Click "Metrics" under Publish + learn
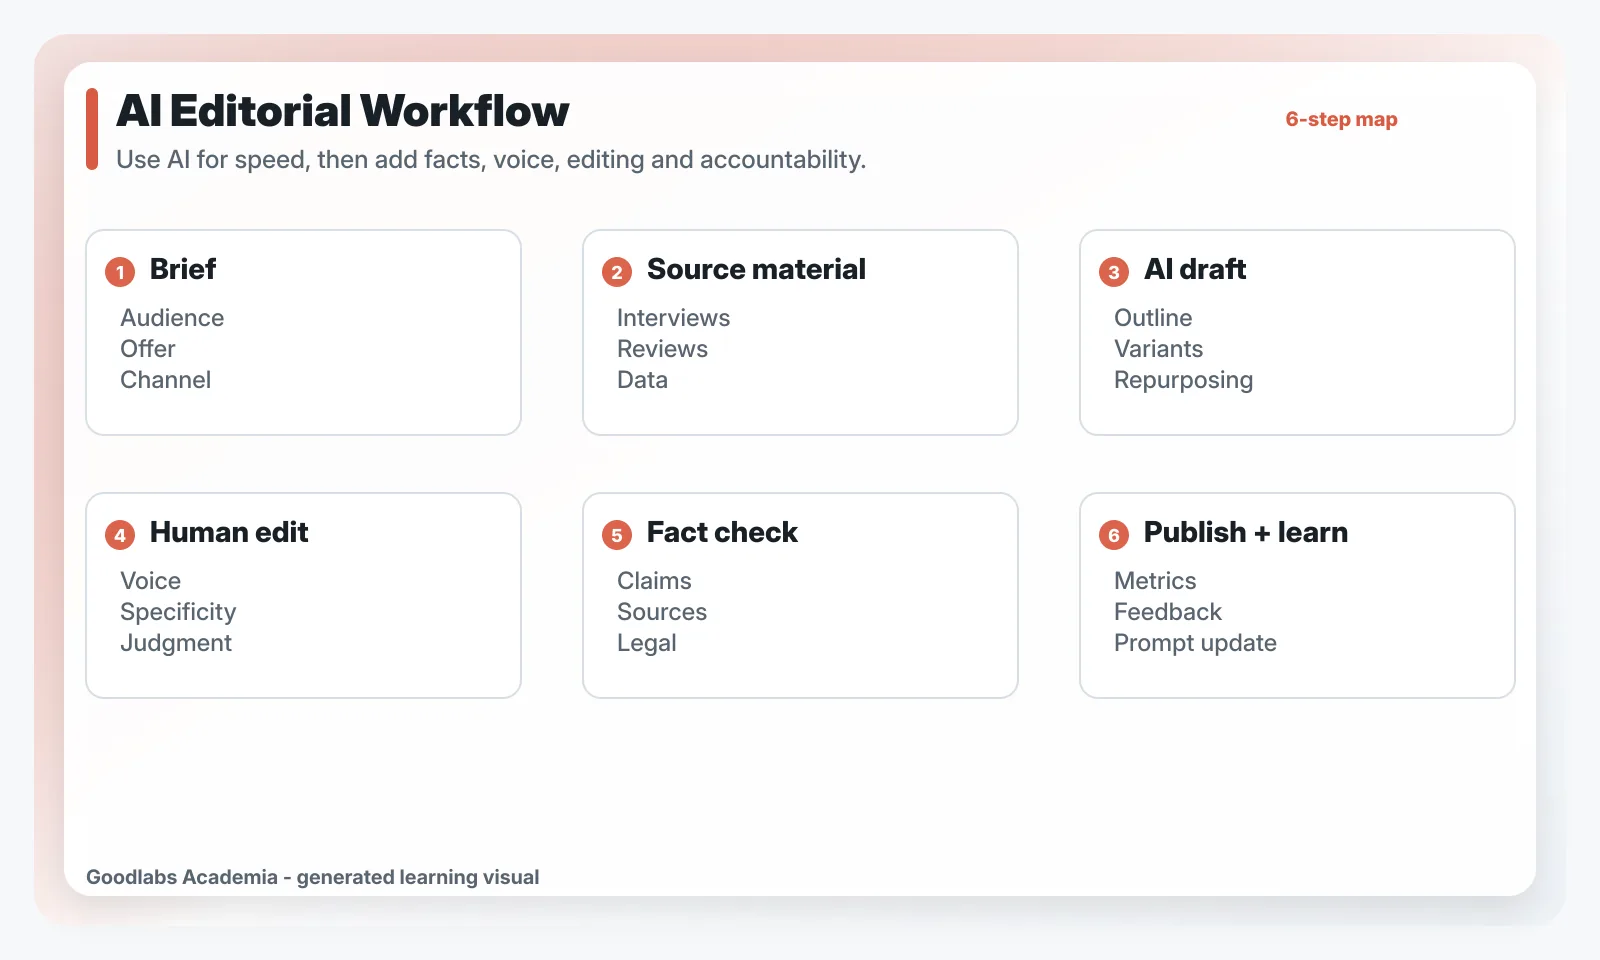1600x960 pixels. [1155, 581]
